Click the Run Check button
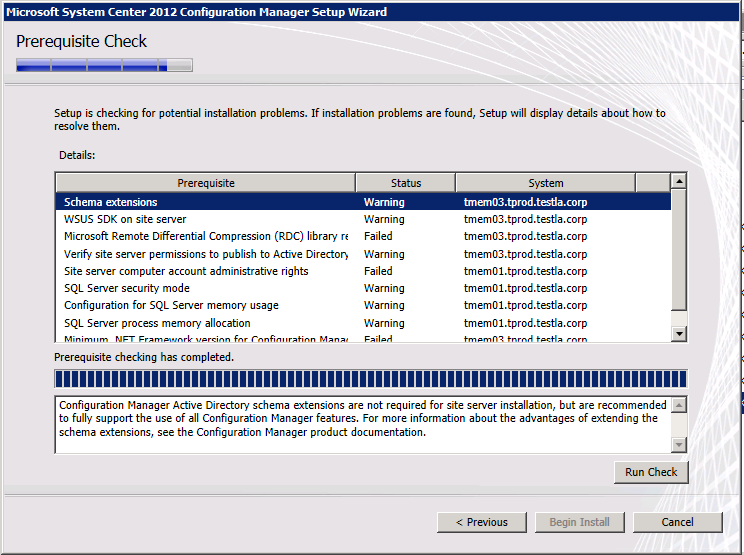The width and height of the screenshot is (744, 555). [x=651, y=472]
